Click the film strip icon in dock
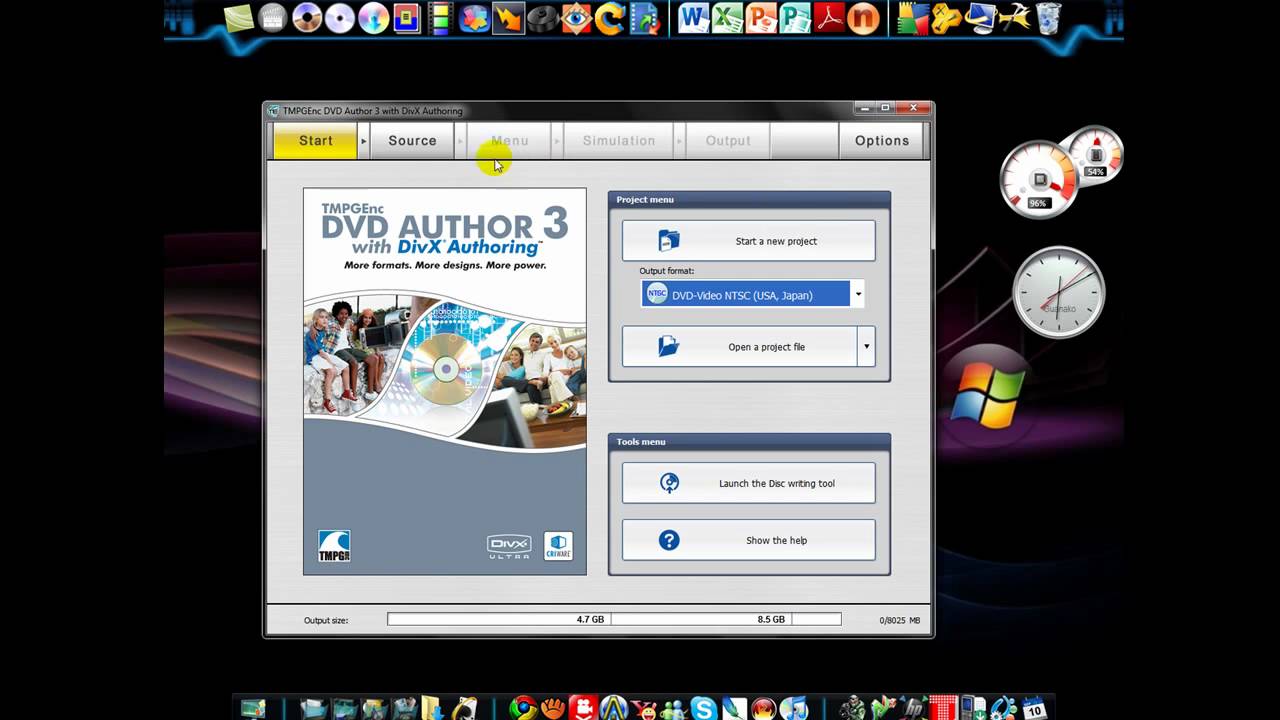 tap(440, 18)
